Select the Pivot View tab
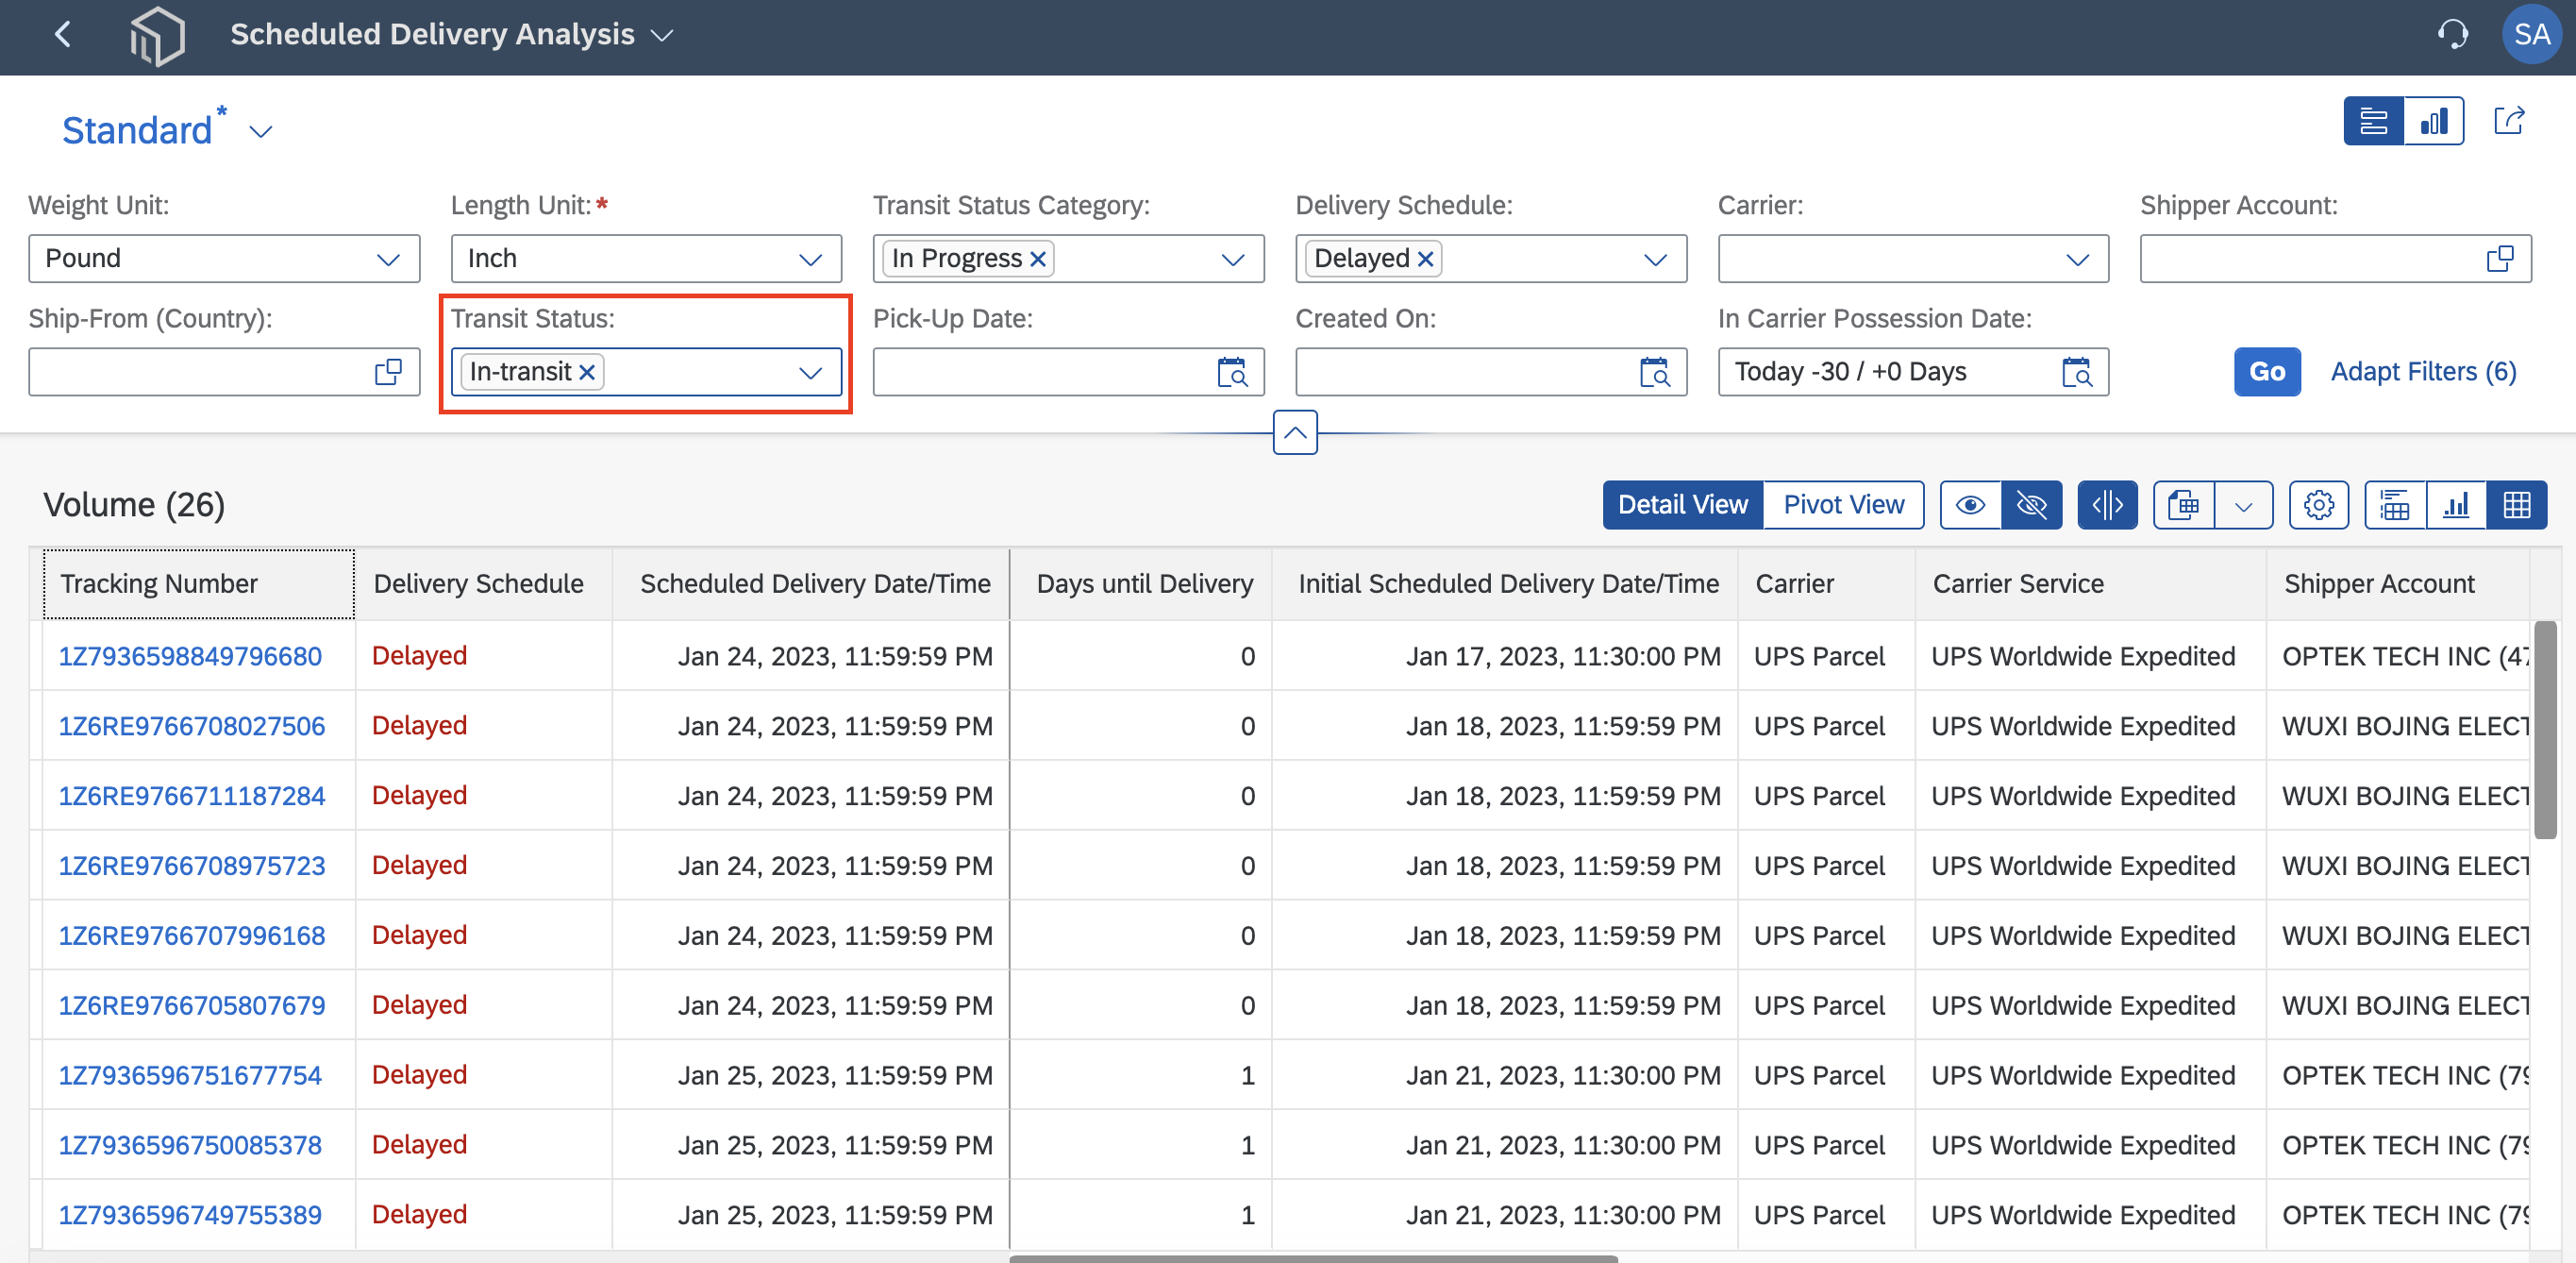Viewport: 2576px width, 1263px height. [x=1843, y=505]
